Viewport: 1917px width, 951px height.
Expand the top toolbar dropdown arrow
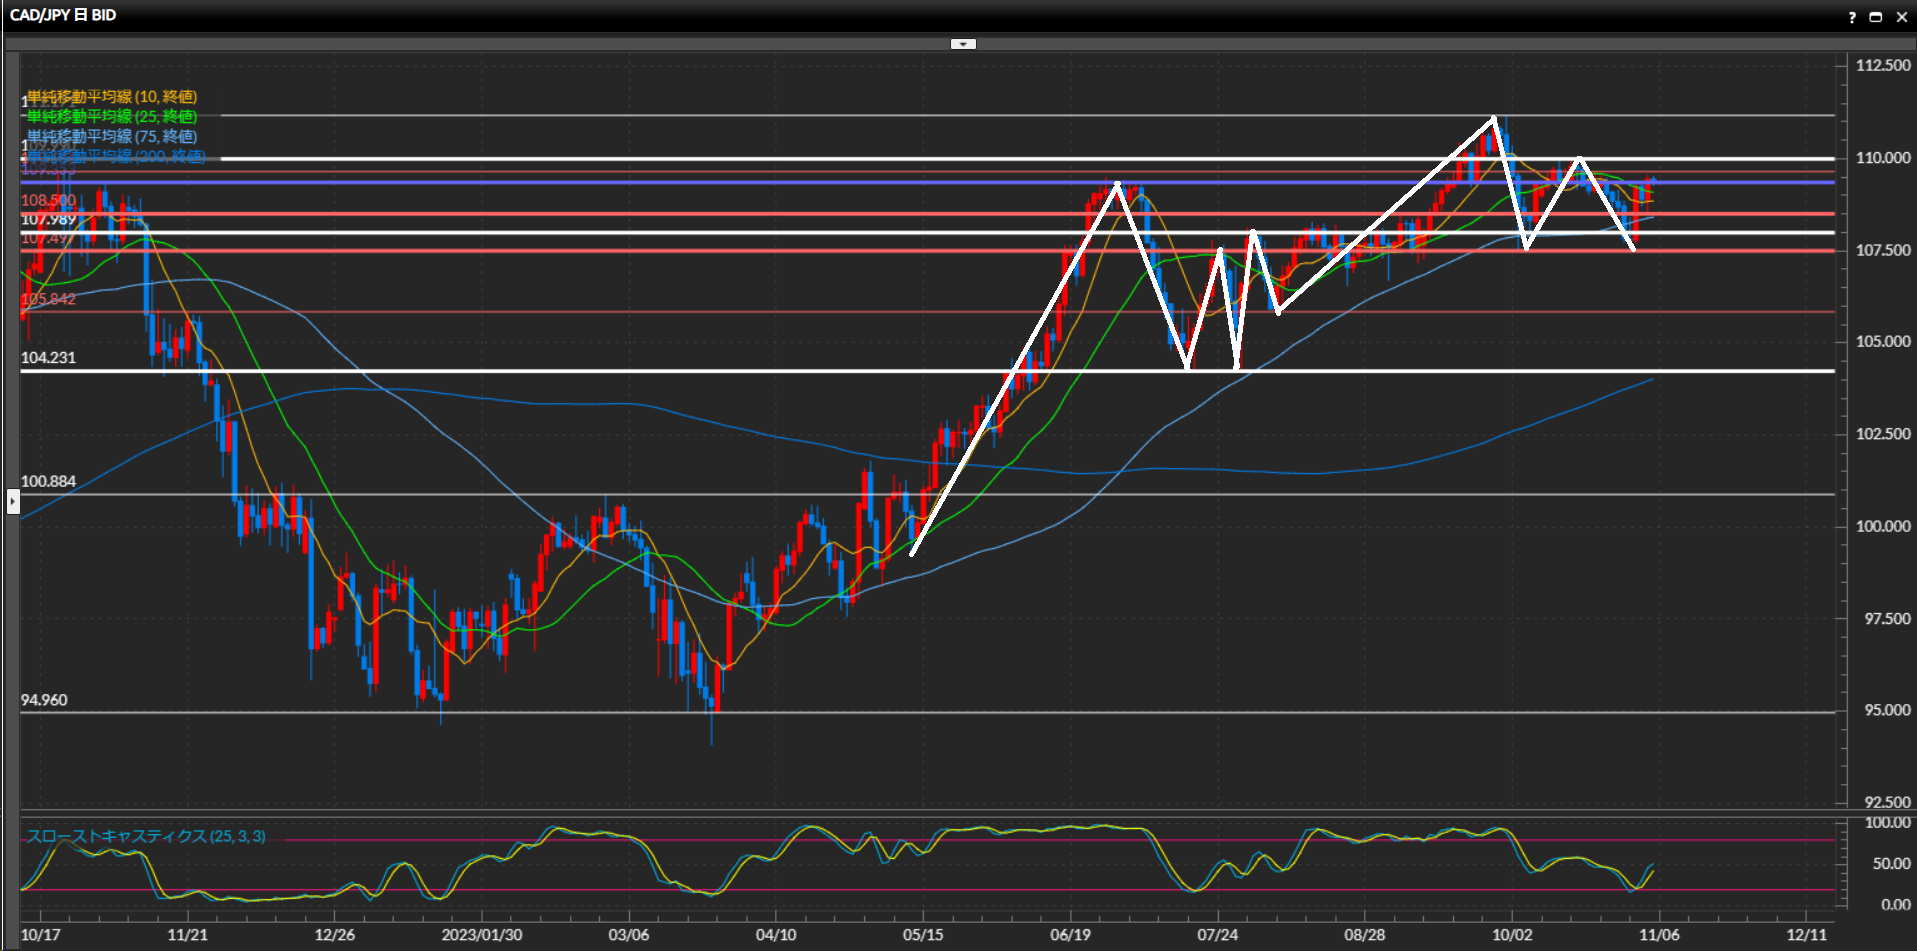962,44
